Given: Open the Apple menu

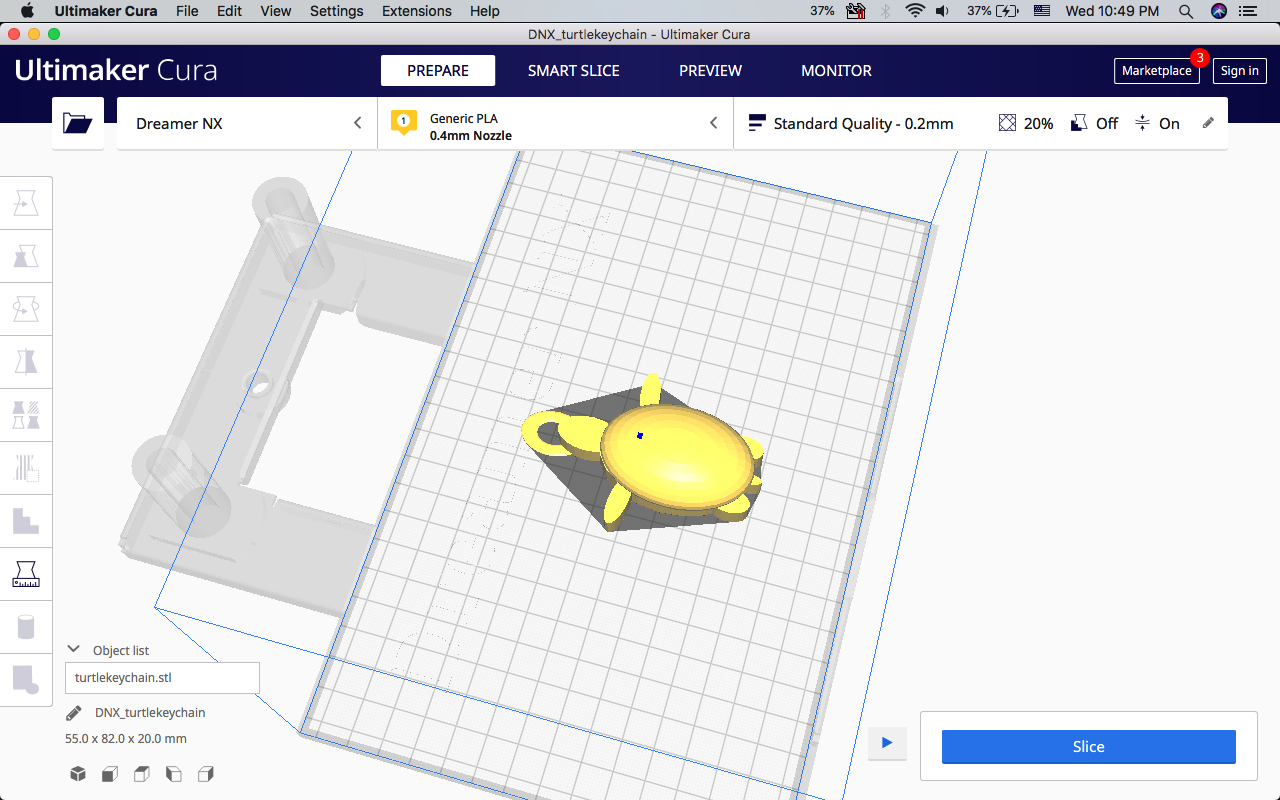Looking at the screenshot, I should [x=27, y=11].
